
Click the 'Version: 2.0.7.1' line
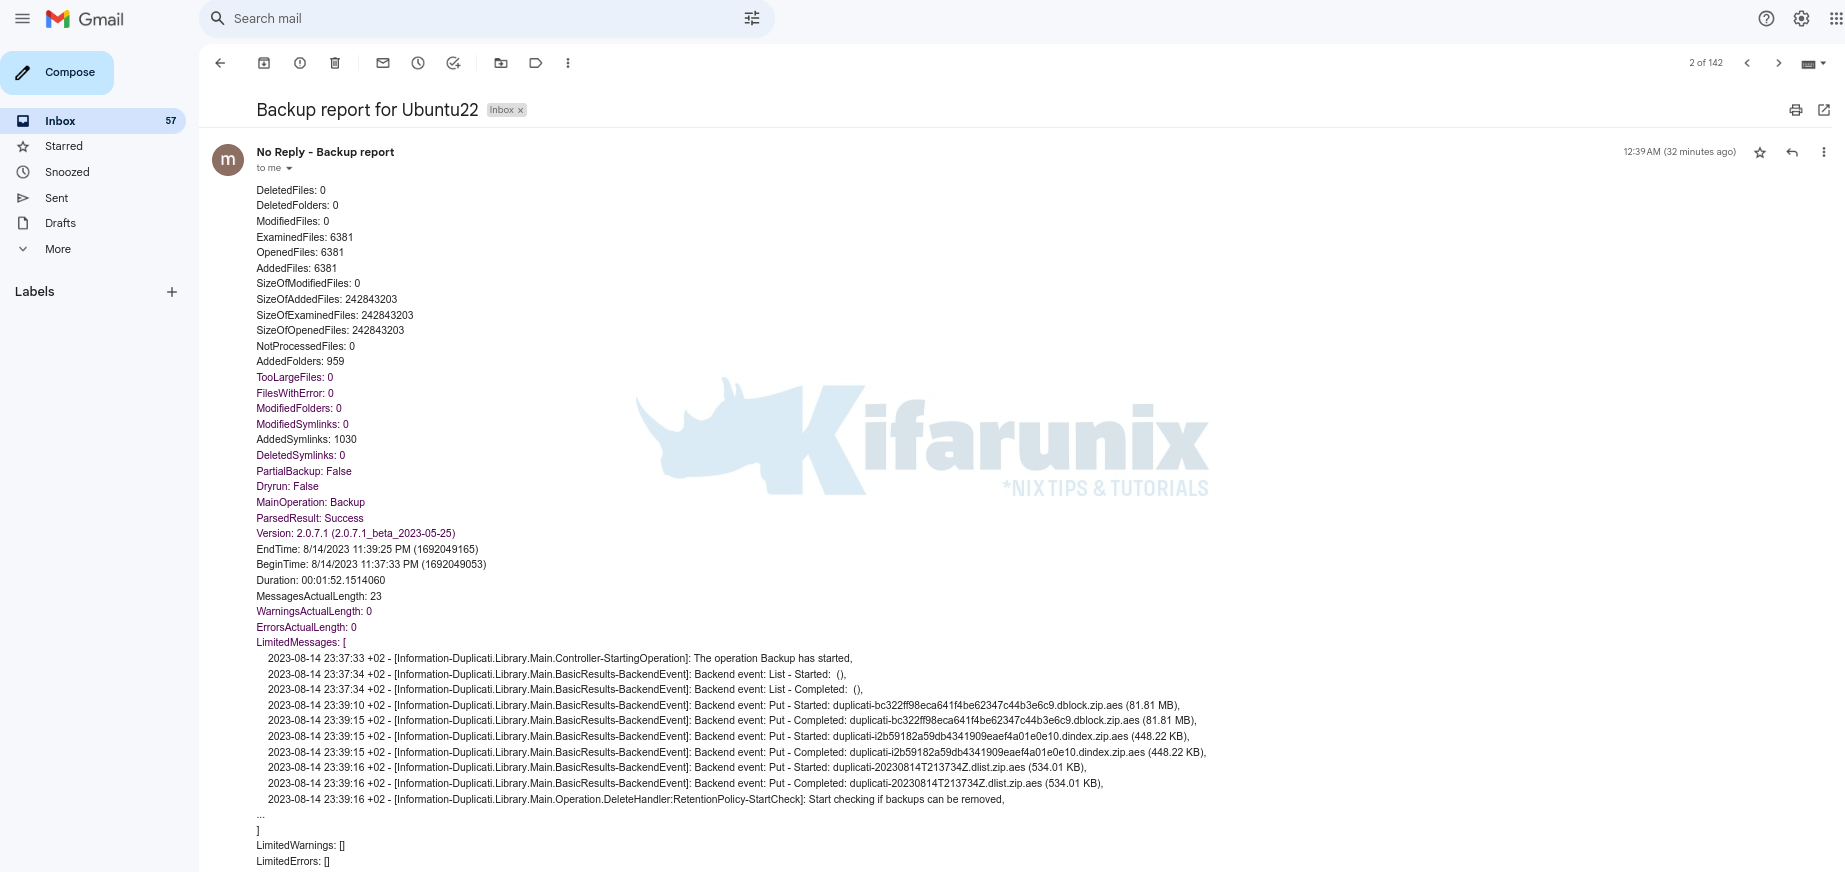click(x=355, y=533)
